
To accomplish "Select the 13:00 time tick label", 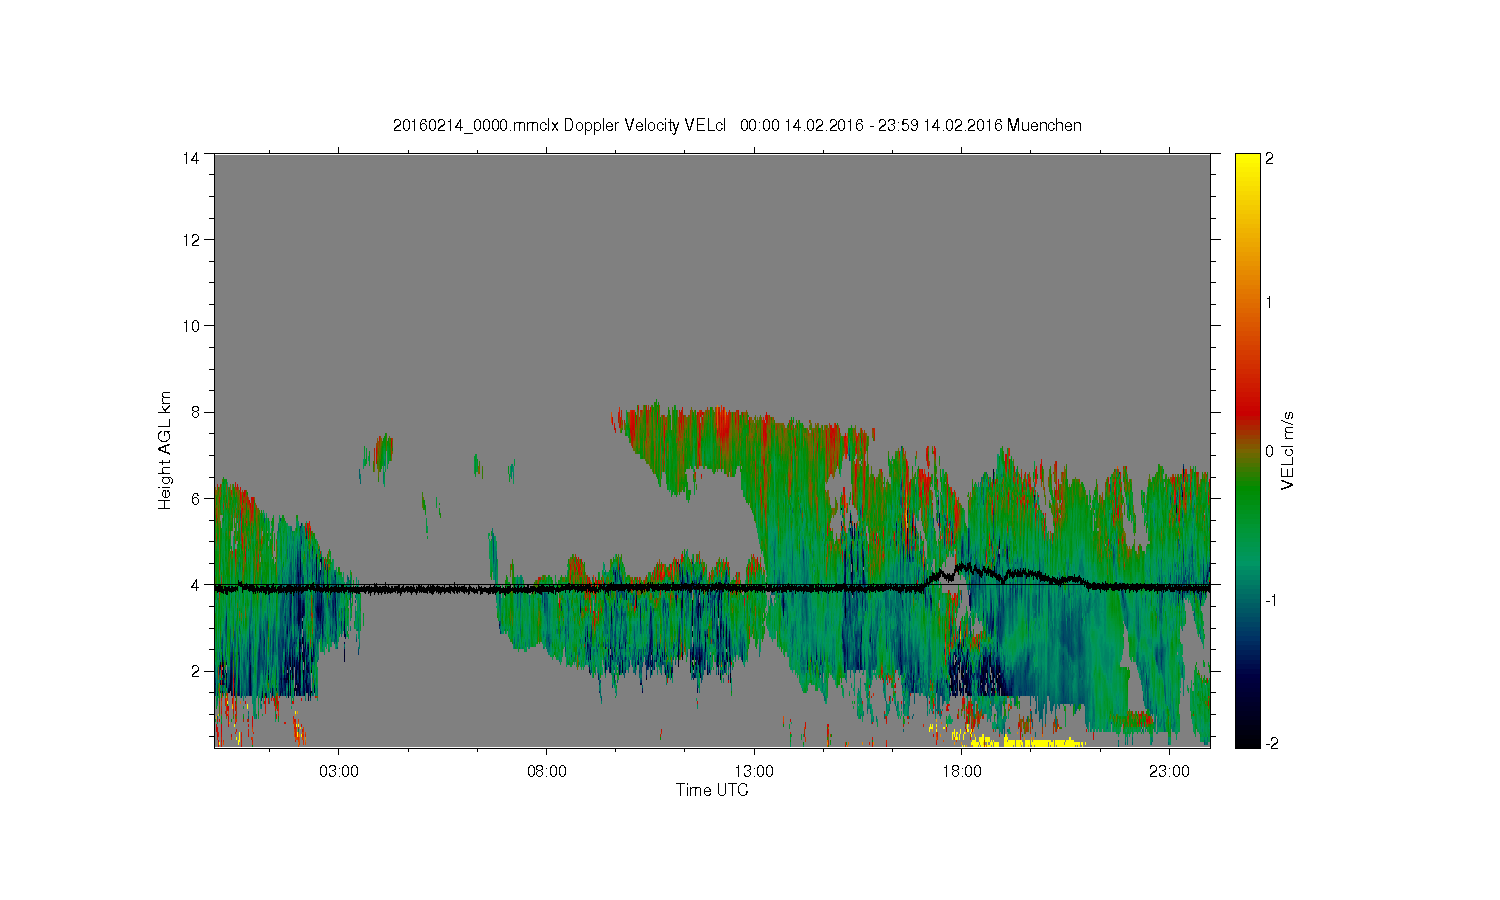I will click(754, 772).
